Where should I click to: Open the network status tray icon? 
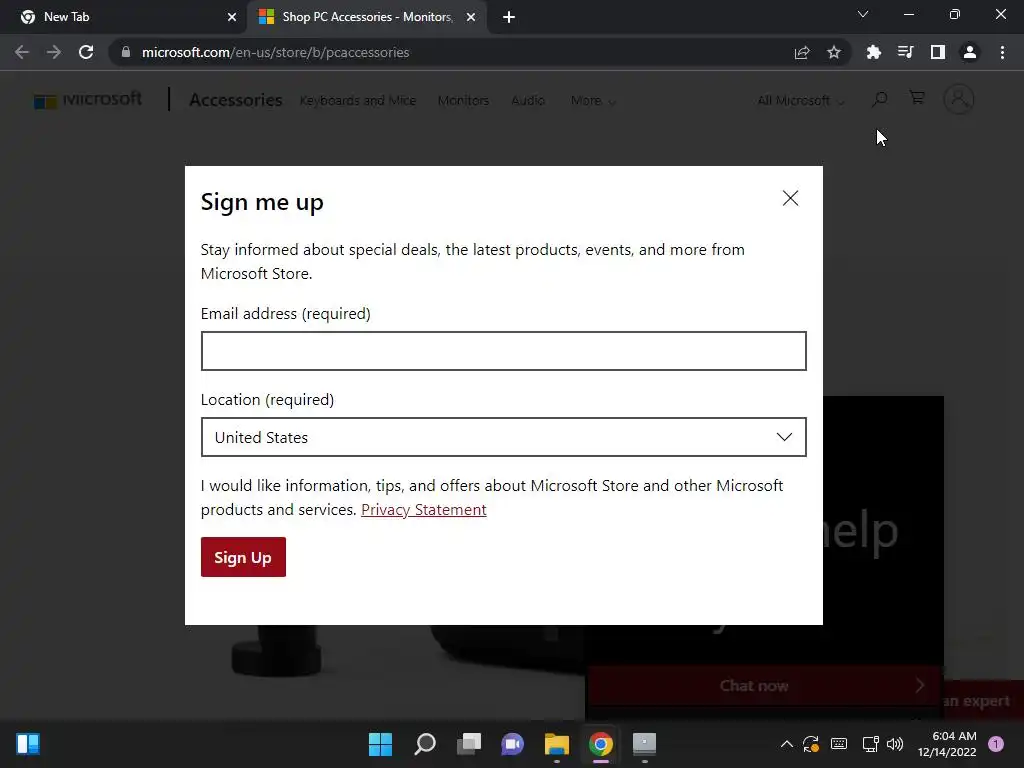coord(870,744)
